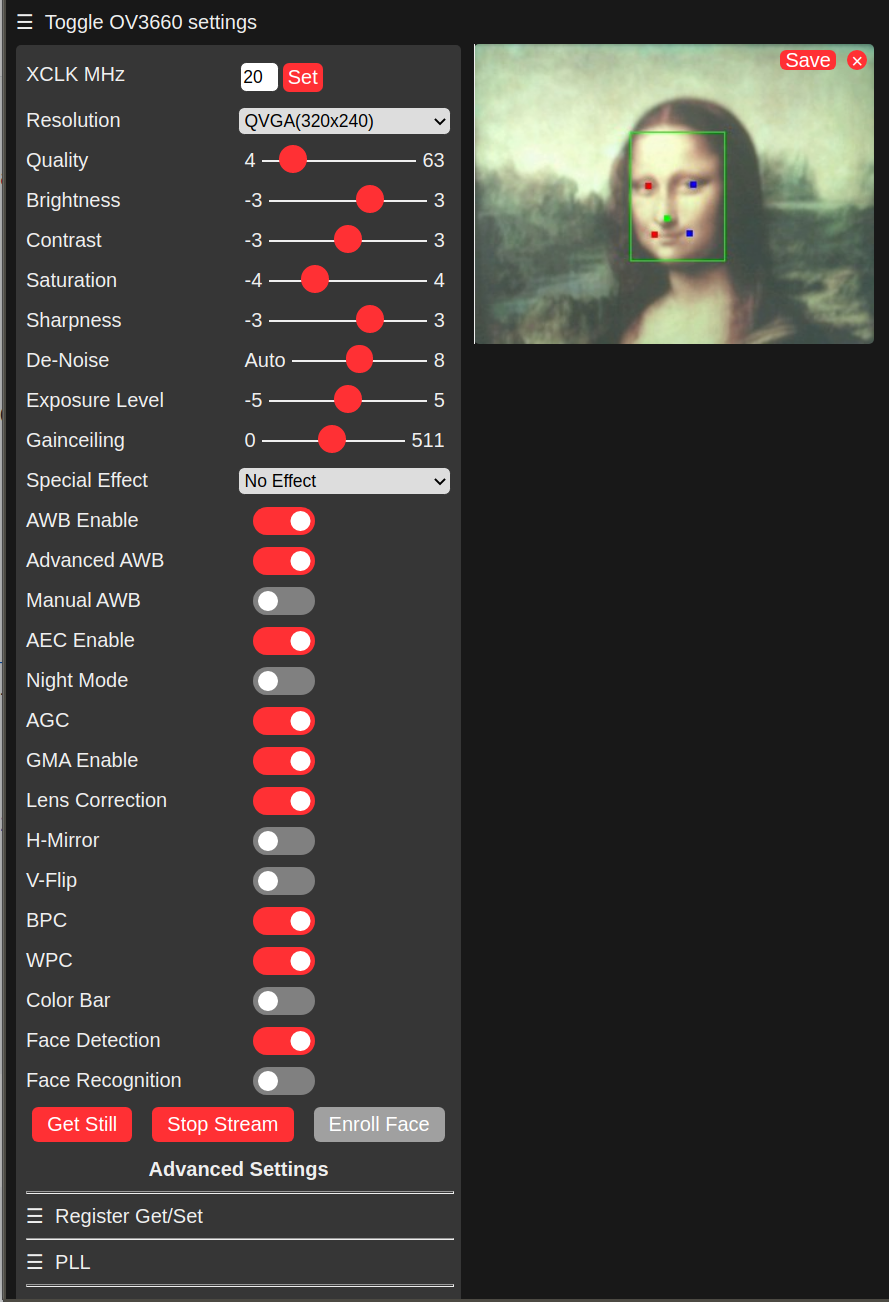Enable the Color Bar toggle
889x1302 pixels.
pos(284,1001)
